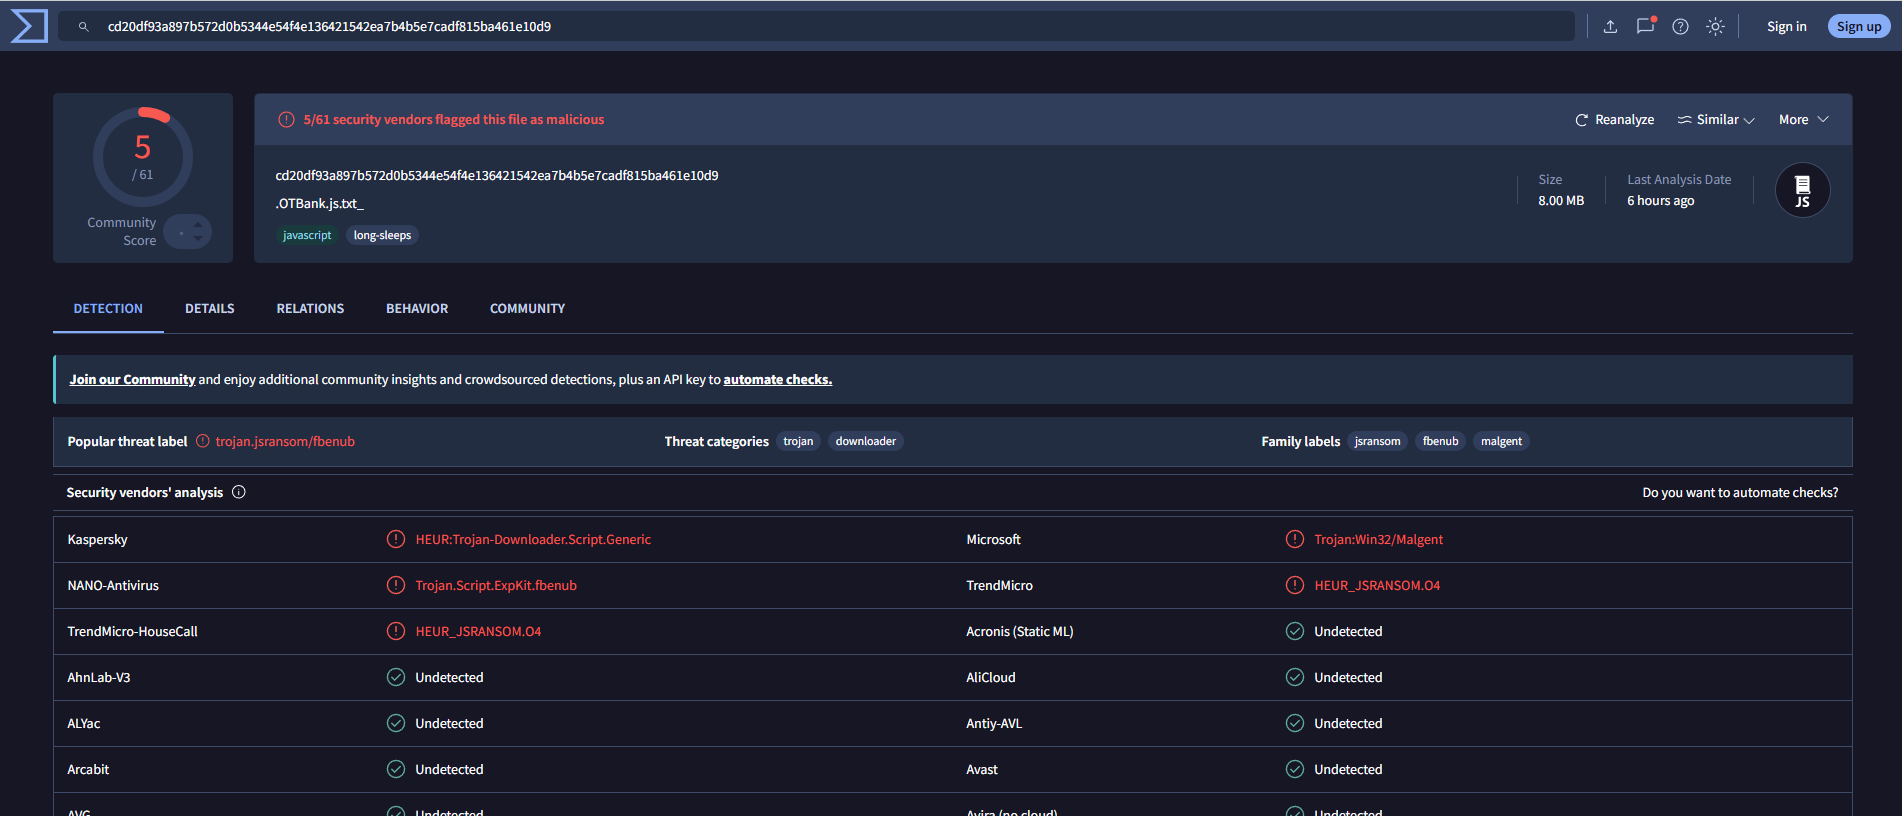Open the BEHAVIOR tab
The width and height of the screenshot is (1902, 816).
[417, 309]
